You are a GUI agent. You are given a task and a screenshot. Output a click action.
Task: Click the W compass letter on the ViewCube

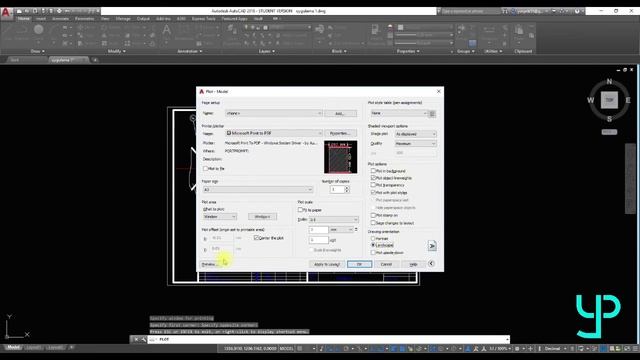click(591, 100)
